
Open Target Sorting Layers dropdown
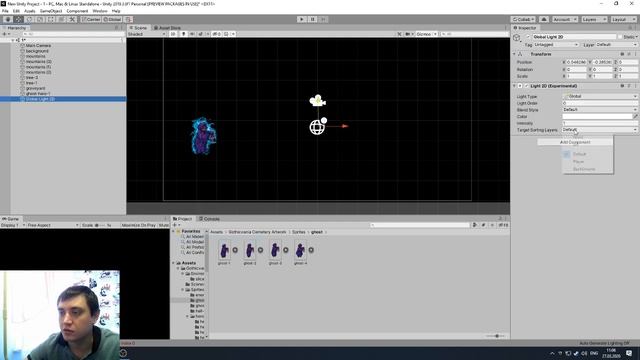600,130
